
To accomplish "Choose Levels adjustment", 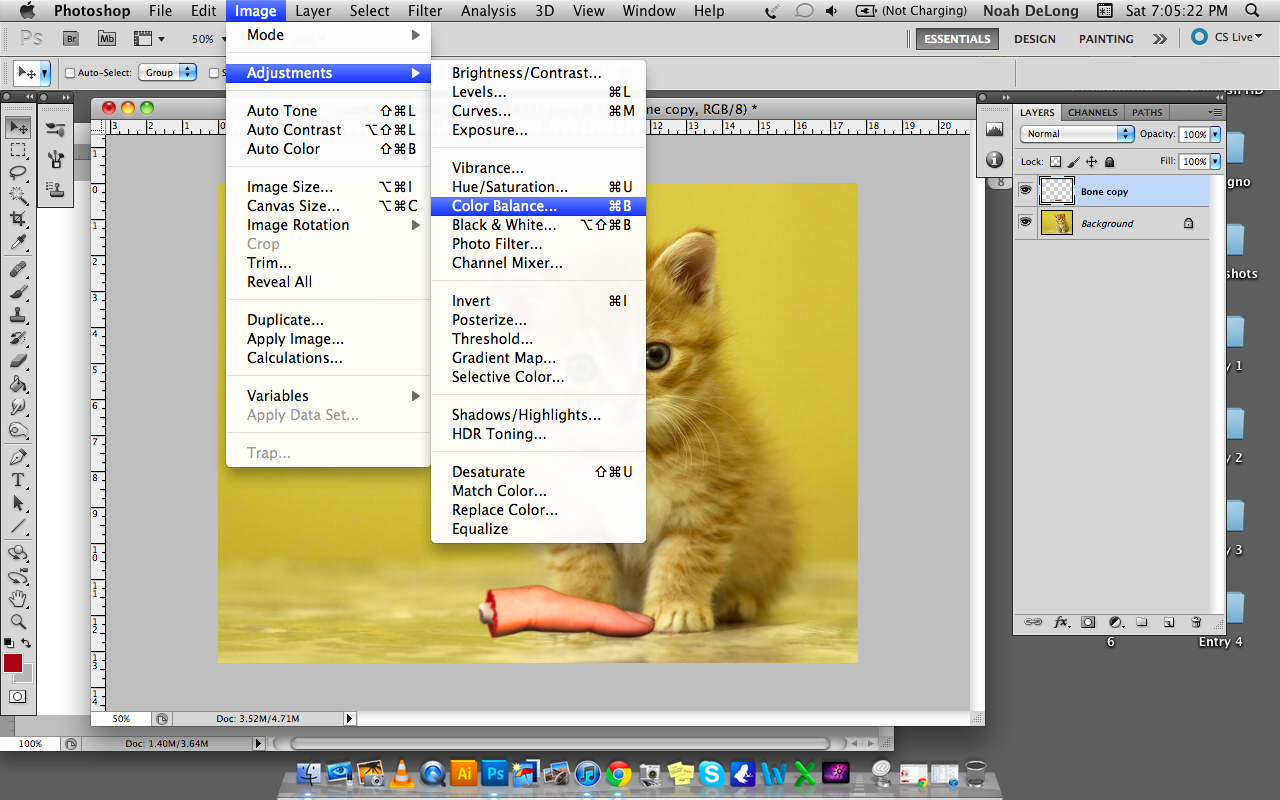I will [x=538, y=92].
